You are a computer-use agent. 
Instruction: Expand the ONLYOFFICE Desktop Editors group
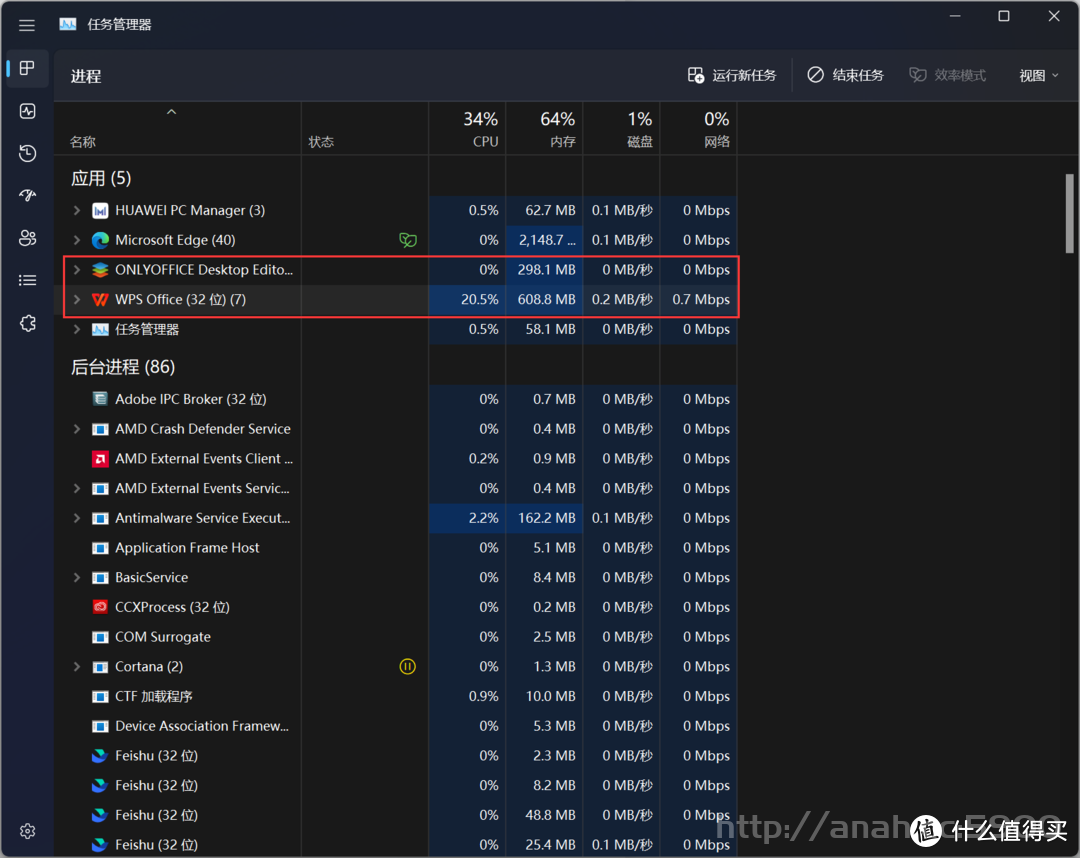pos(76,270)
